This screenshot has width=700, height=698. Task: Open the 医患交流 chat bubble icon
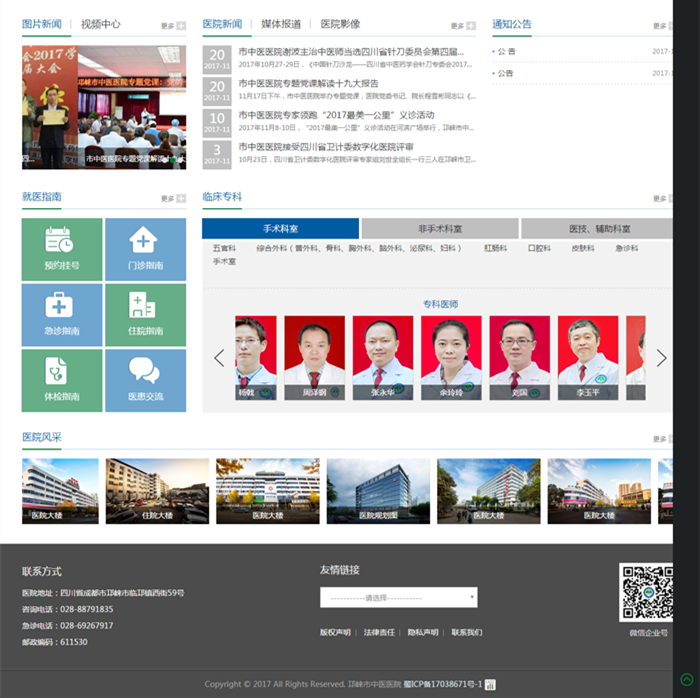point(144,370)
